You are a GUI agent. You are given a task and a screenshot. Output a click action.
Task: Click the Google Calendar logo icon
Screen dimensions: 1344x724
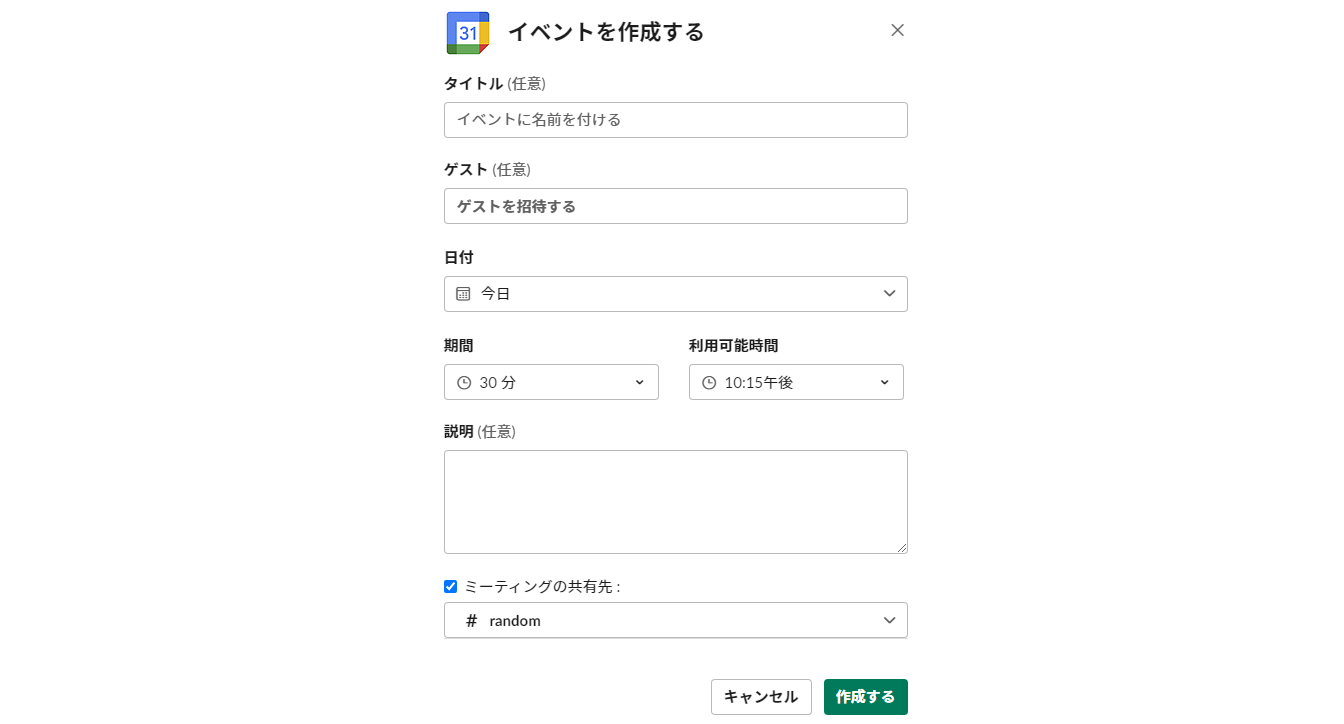pos(467,33)
